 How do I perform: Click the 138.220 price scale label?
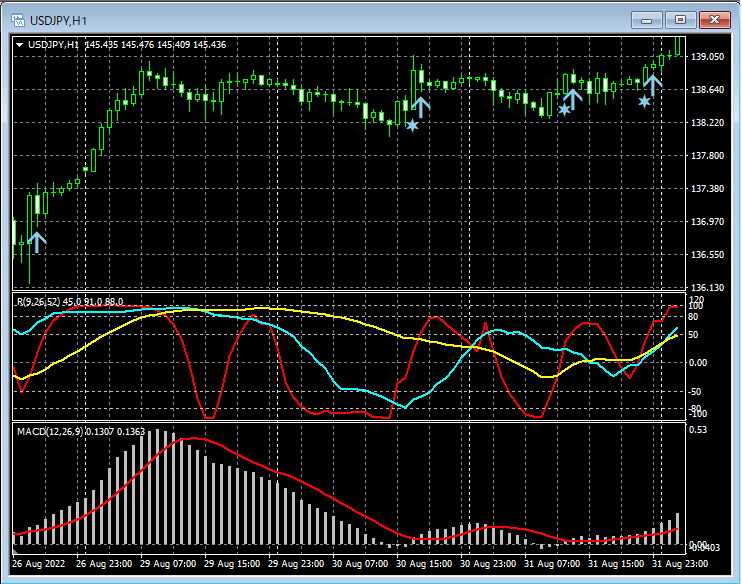click(708, 123)
